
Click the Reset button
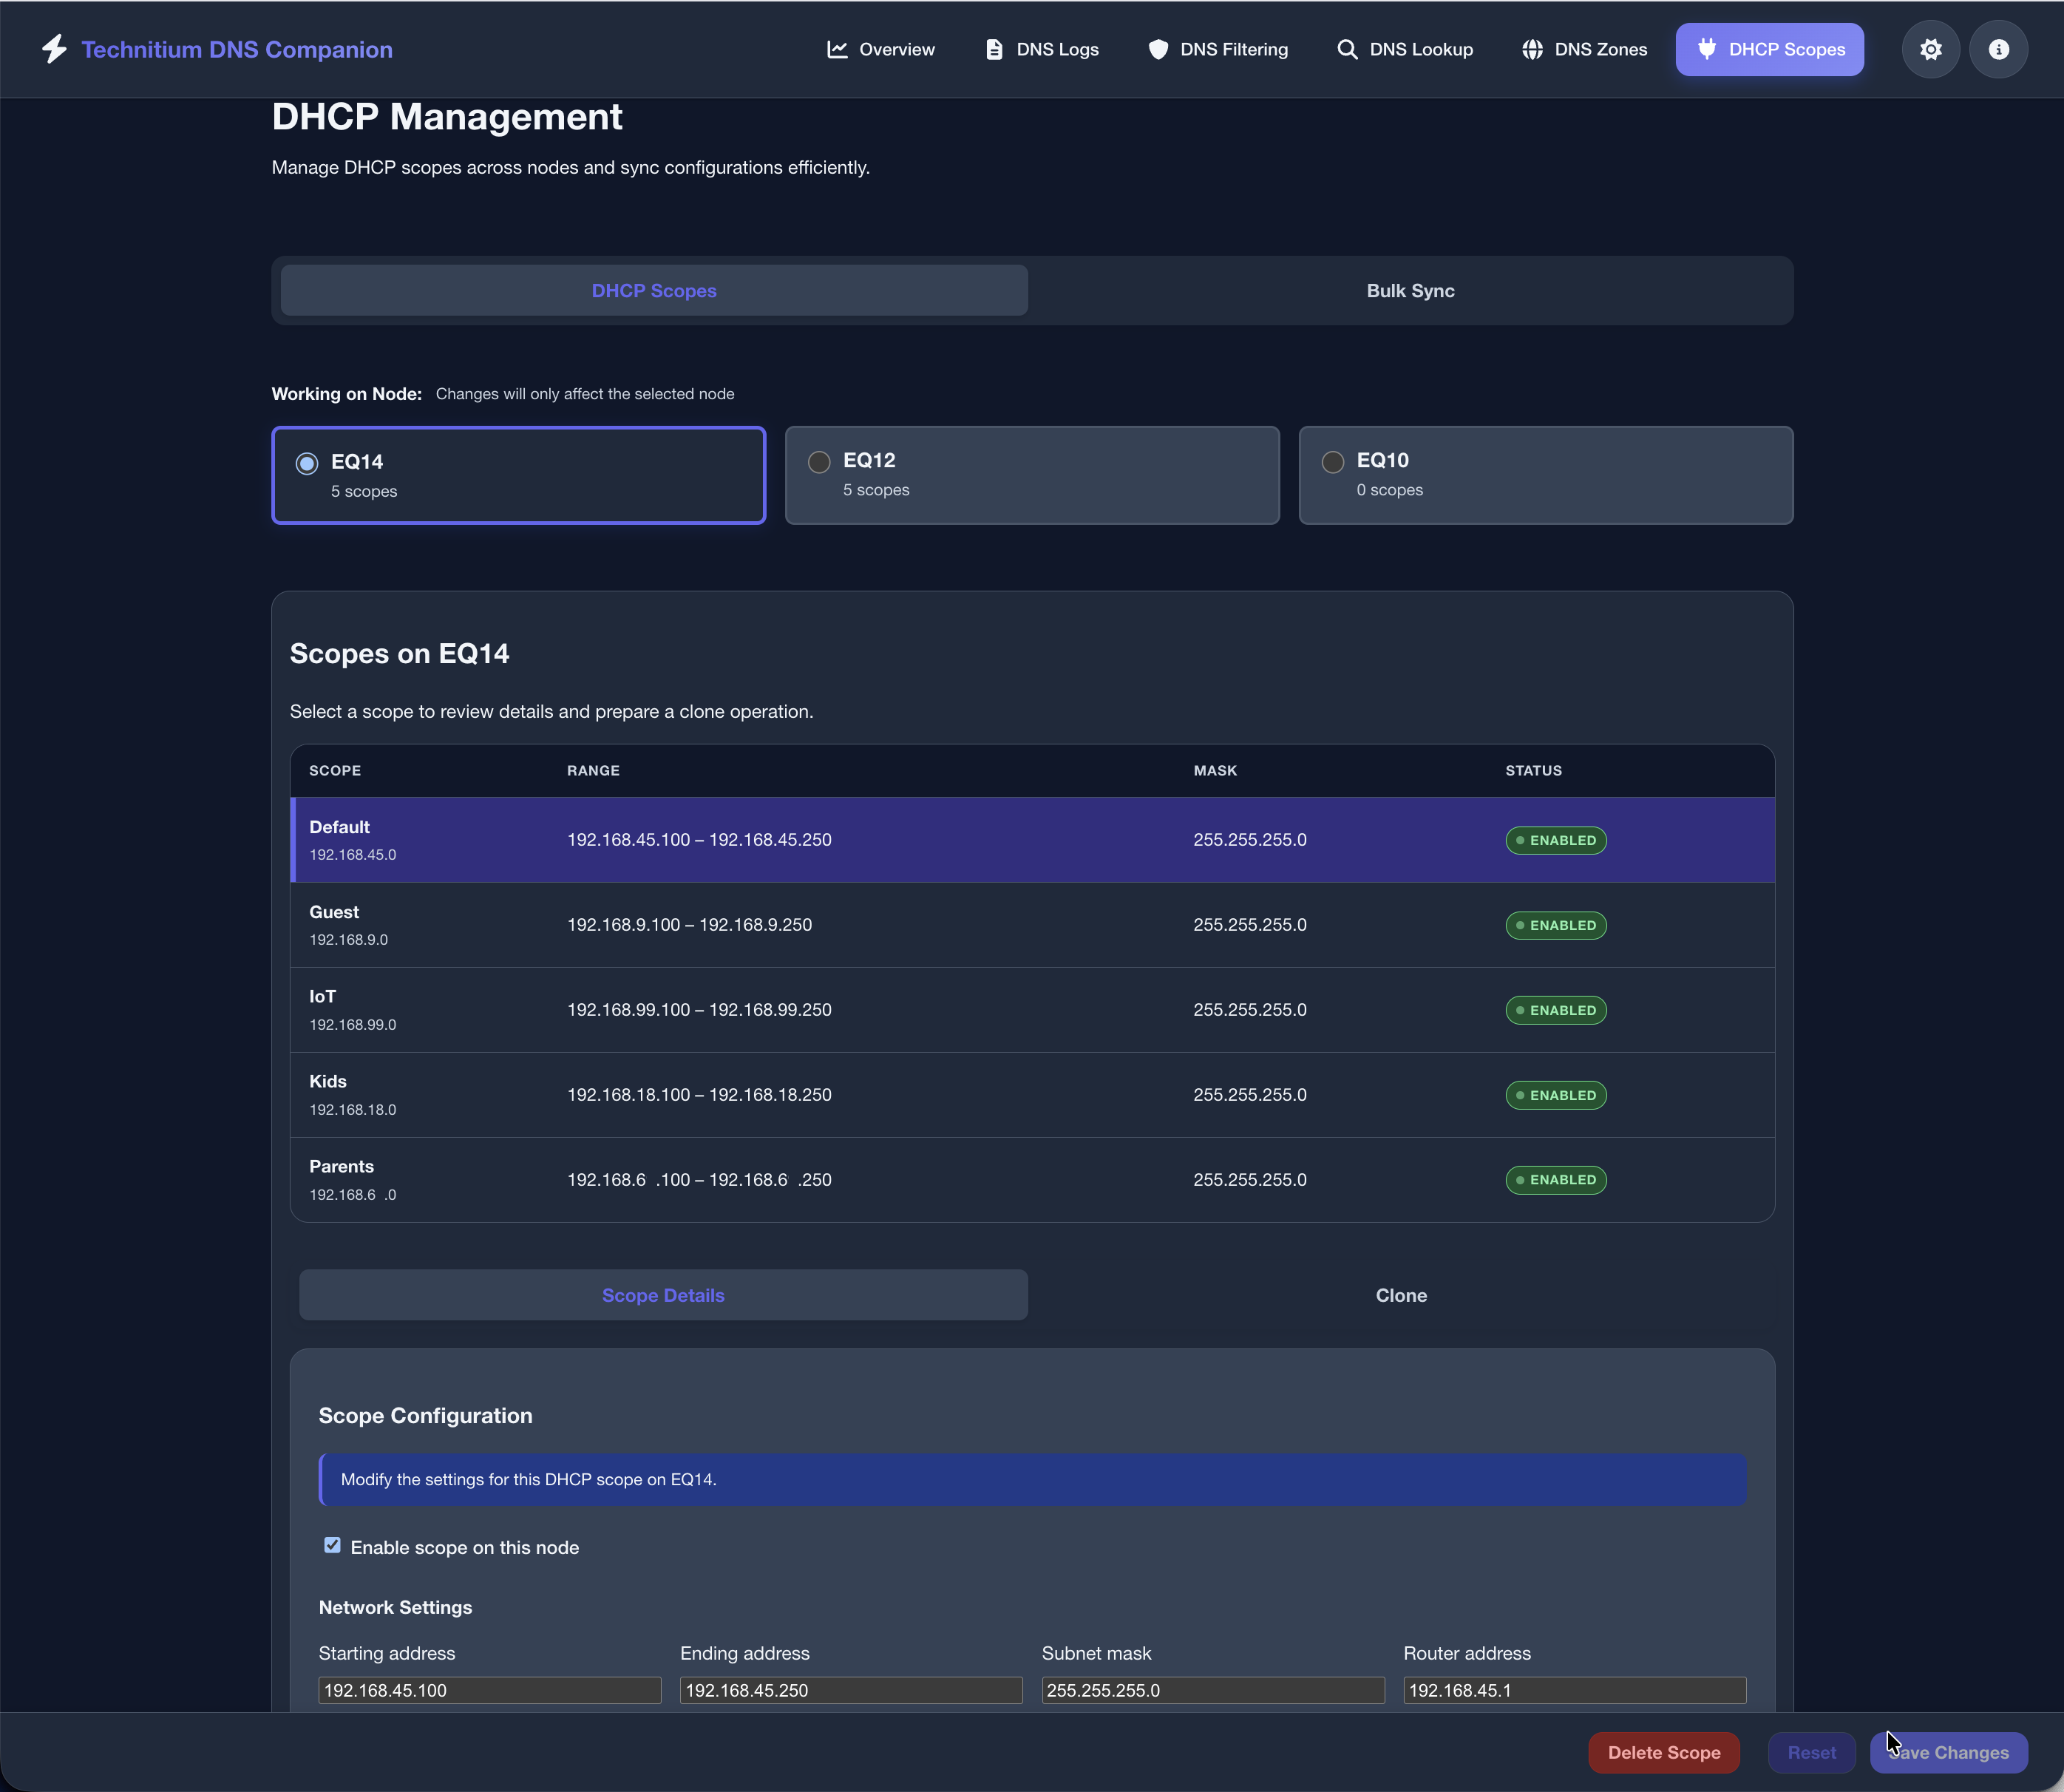(1811, 1752)
